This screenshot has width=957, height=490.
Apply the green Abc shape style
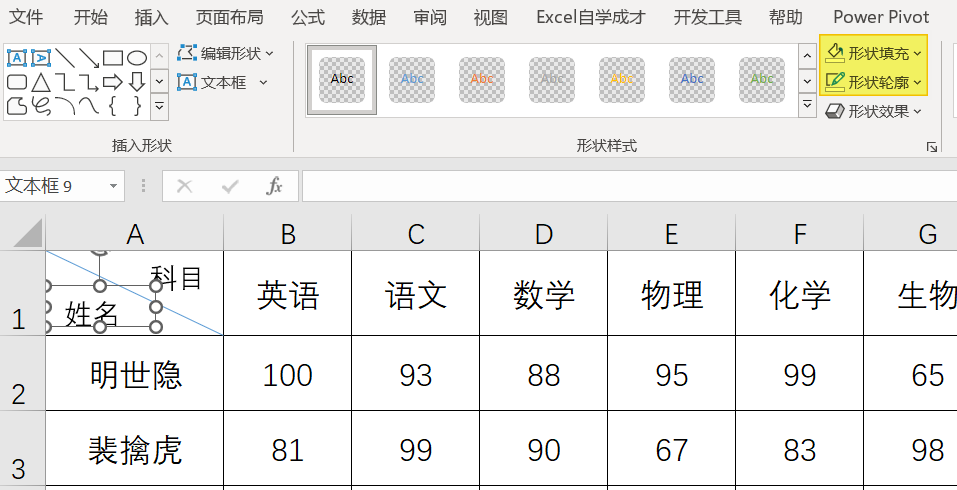tap(762, 79)
